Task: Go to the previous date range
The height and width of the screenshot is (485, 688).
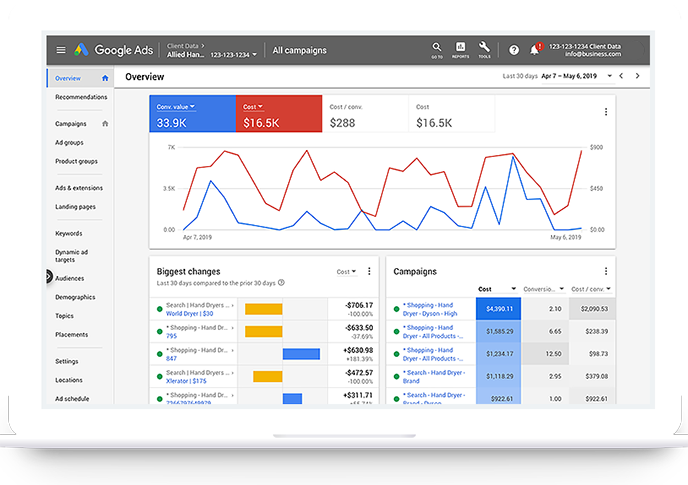Action: click(621, 76)
